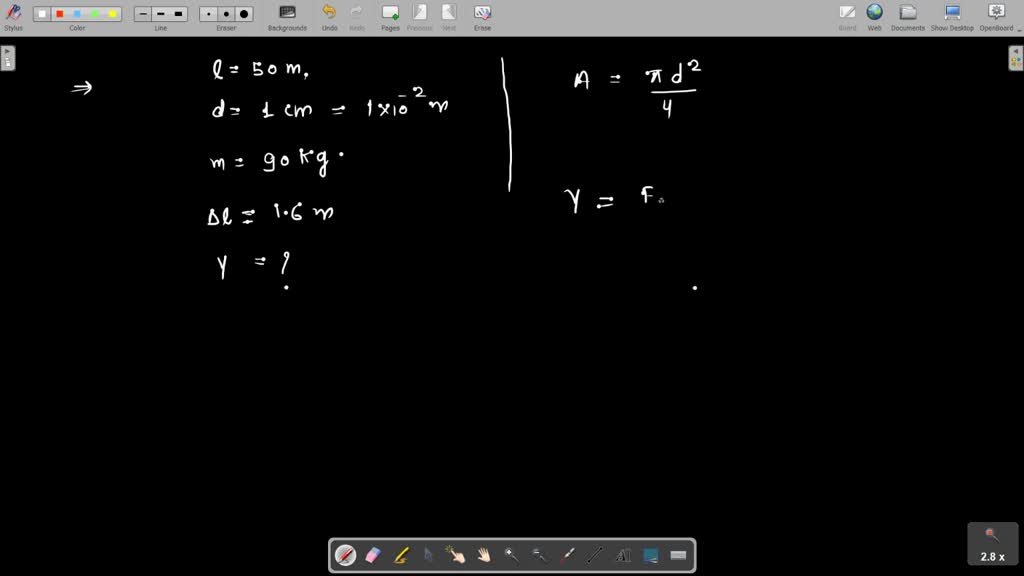Choose the medium eraser size
Image resolution: width=1024 pixels, height=576 pixels.
coord(227,14)
